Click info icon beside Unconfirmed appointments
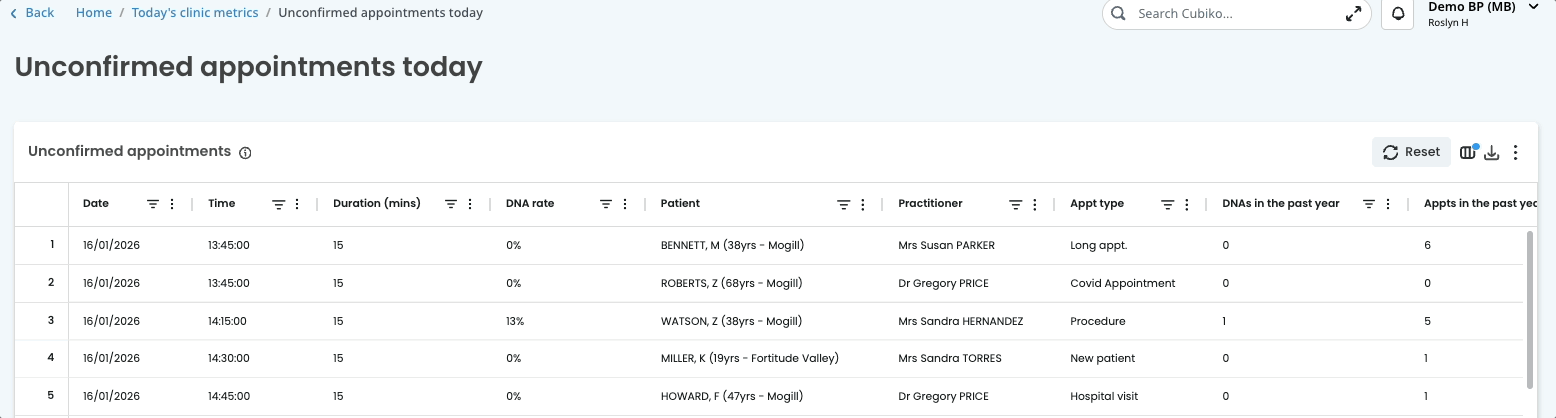 pyautogui.click(x=245, y=153)
